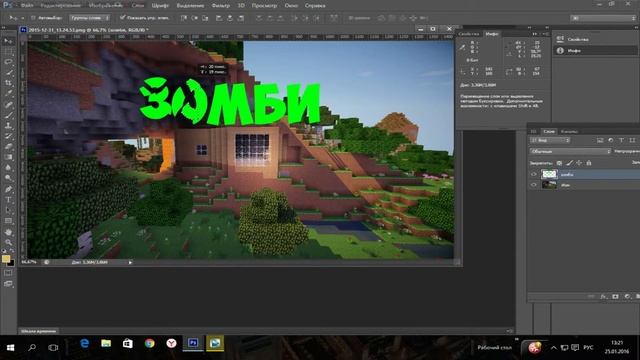Open the Шрифт menu
The image size is (640, 360).
160,6
